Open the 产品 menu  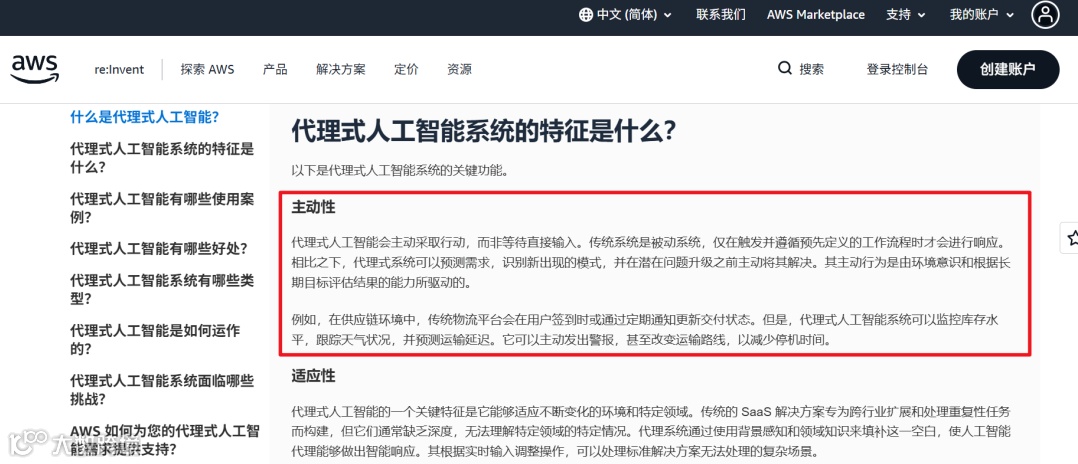tap(275, 69)
